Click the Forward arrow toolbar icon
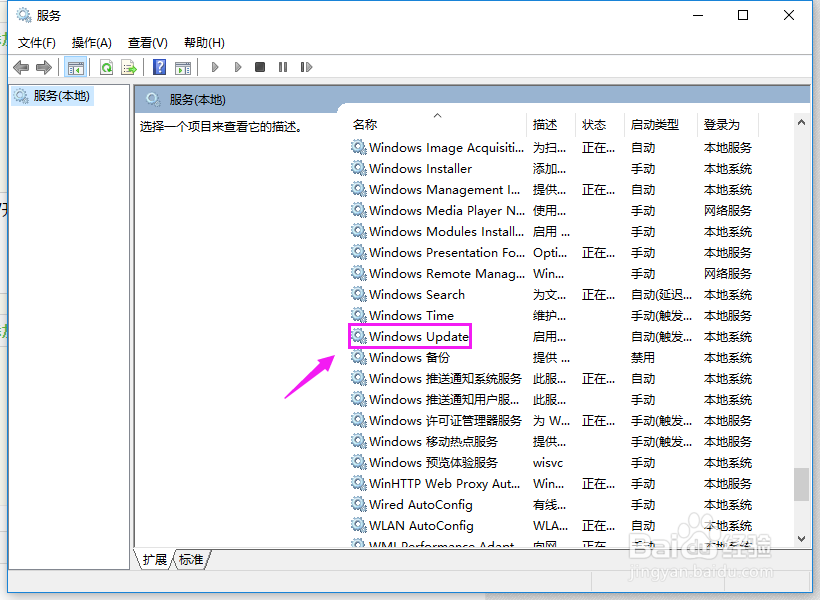 (44, 67)
